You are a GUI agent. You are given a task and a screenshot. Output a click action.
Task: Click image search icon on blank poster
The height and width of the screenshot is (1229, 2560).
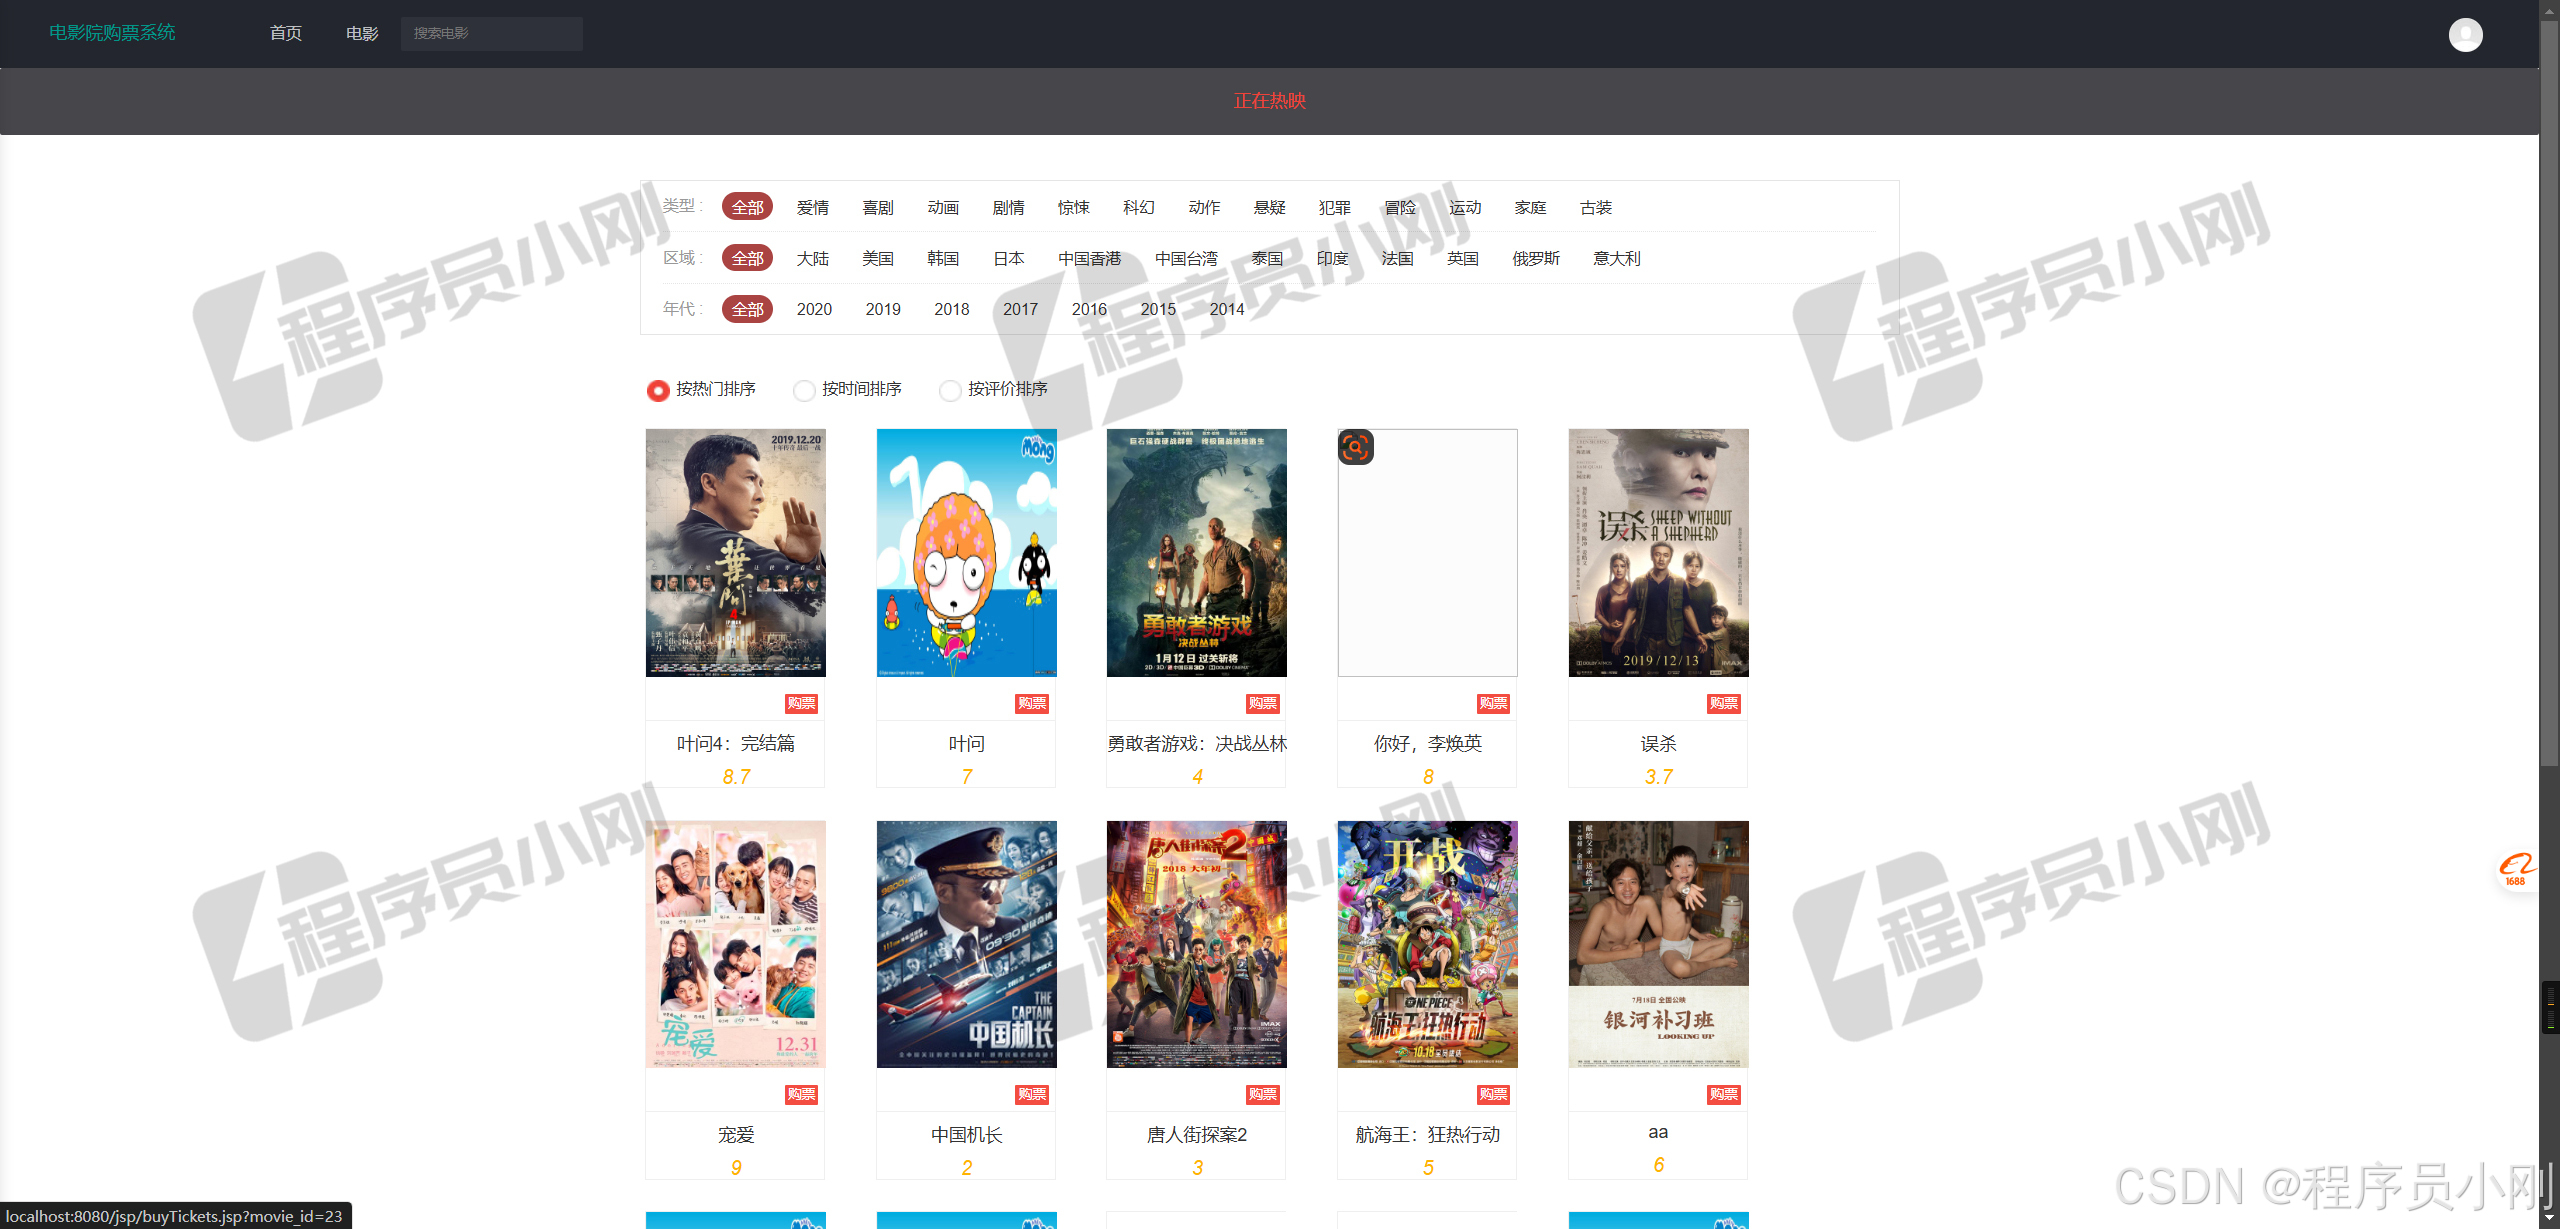pyautogui.click(x=1355, y=447)
